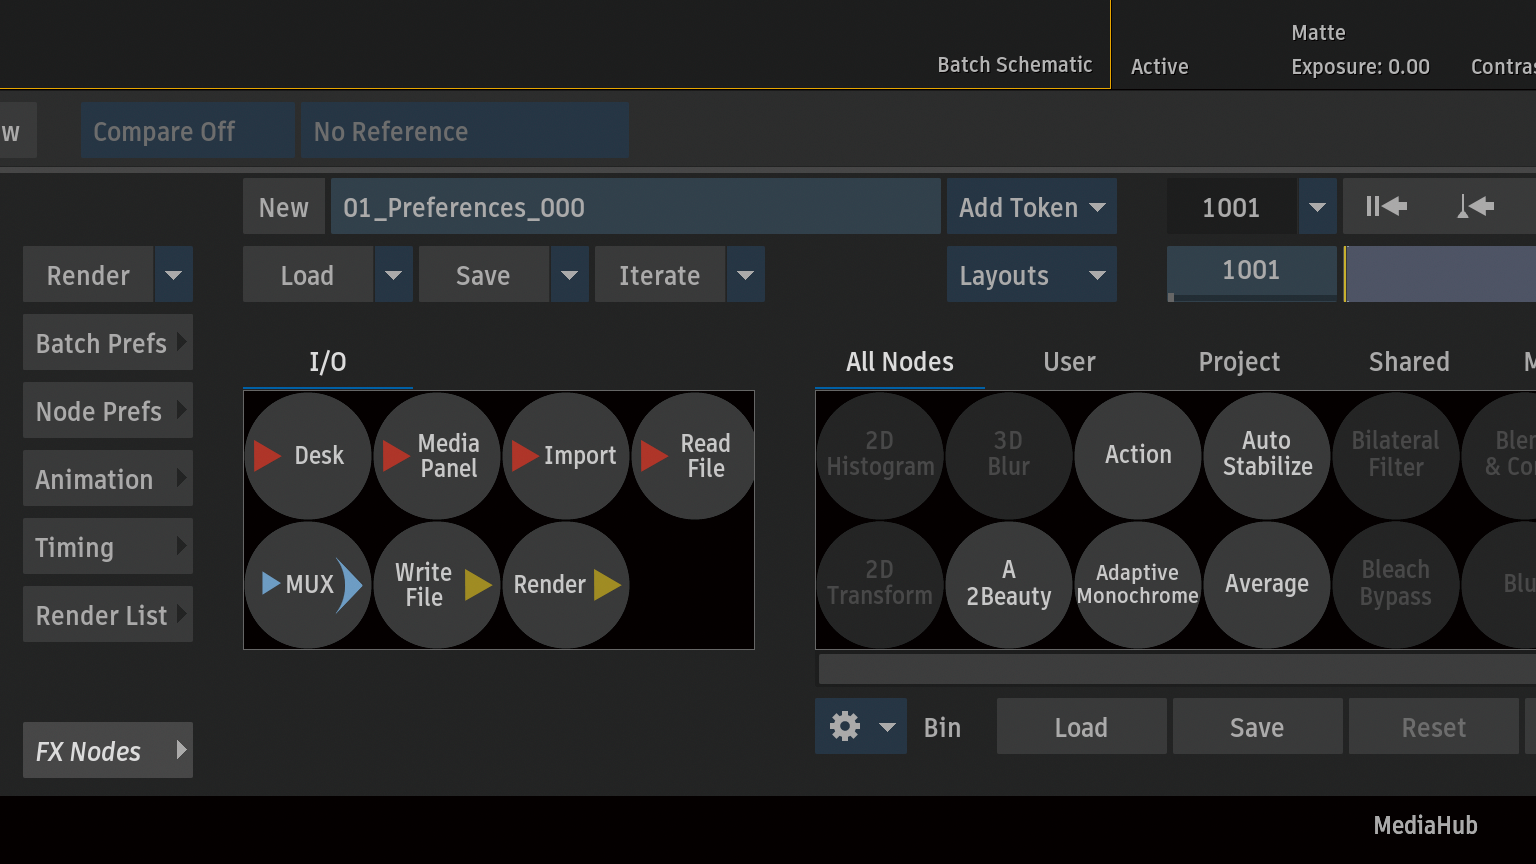Toggle the Compare Off button
The width and height of the screenshot is (1536, 864).
click(x=188, y=131)
